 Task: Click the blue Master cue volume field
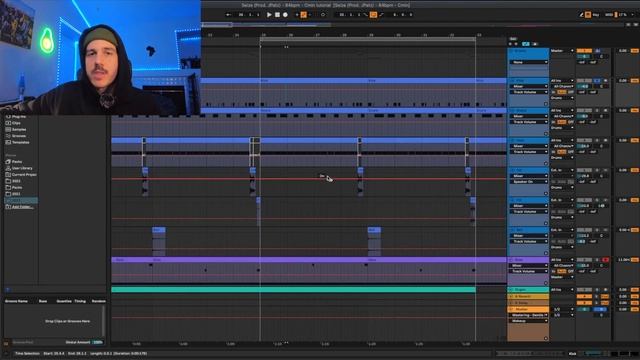[x=601, y=309]
